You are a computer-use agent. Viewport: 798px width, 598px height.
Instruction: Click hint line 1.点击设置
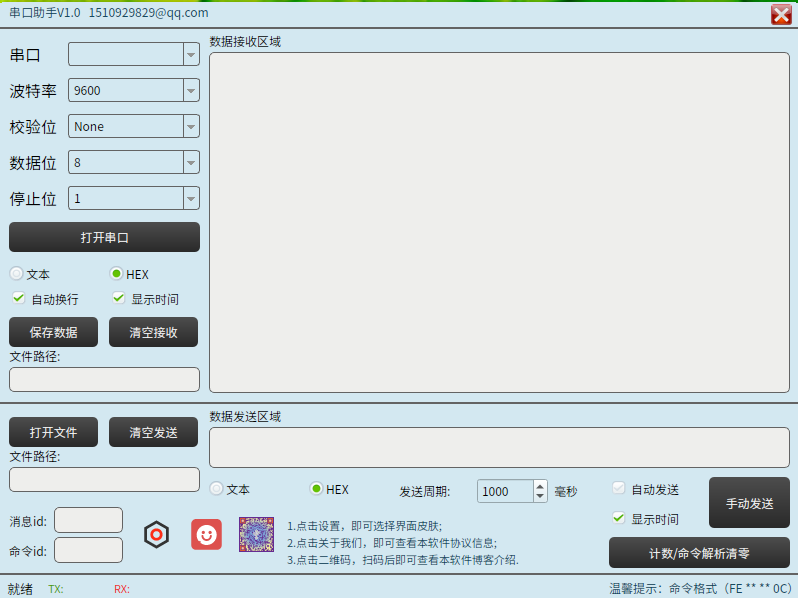pyautogui.click(x=364, y=526)
